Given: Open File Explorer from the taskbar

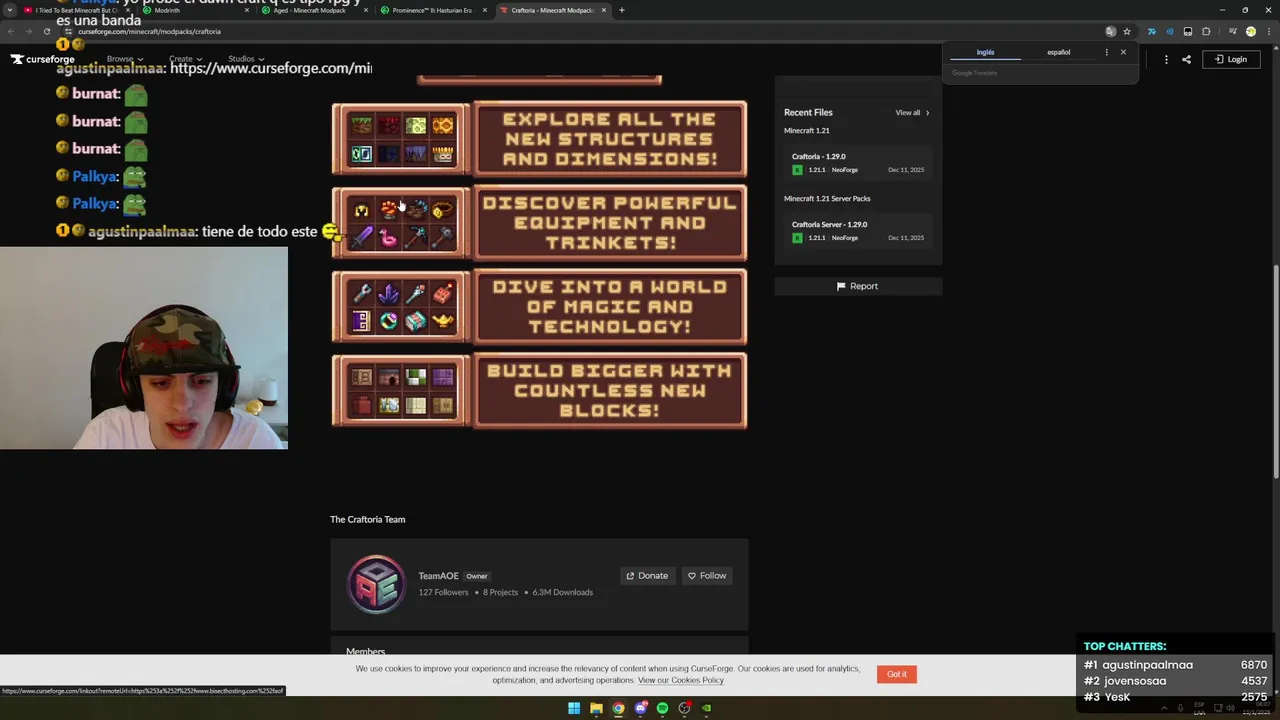Looking at the screenshot, I should click(596, 708).
